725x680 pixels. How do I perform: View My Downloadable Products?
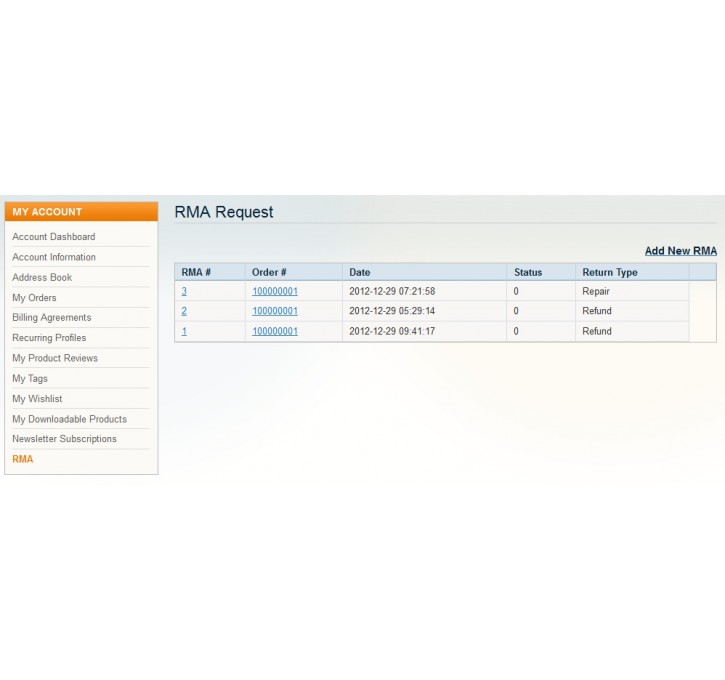pos(69,419)
